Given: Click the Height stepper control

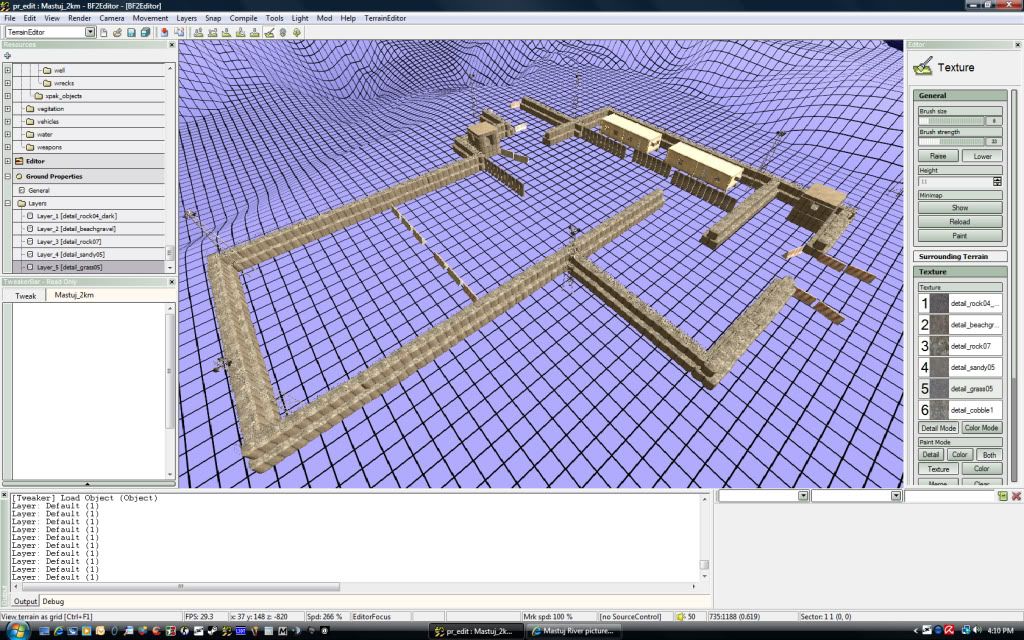Looking at the screenshot, I should (997, 182).
